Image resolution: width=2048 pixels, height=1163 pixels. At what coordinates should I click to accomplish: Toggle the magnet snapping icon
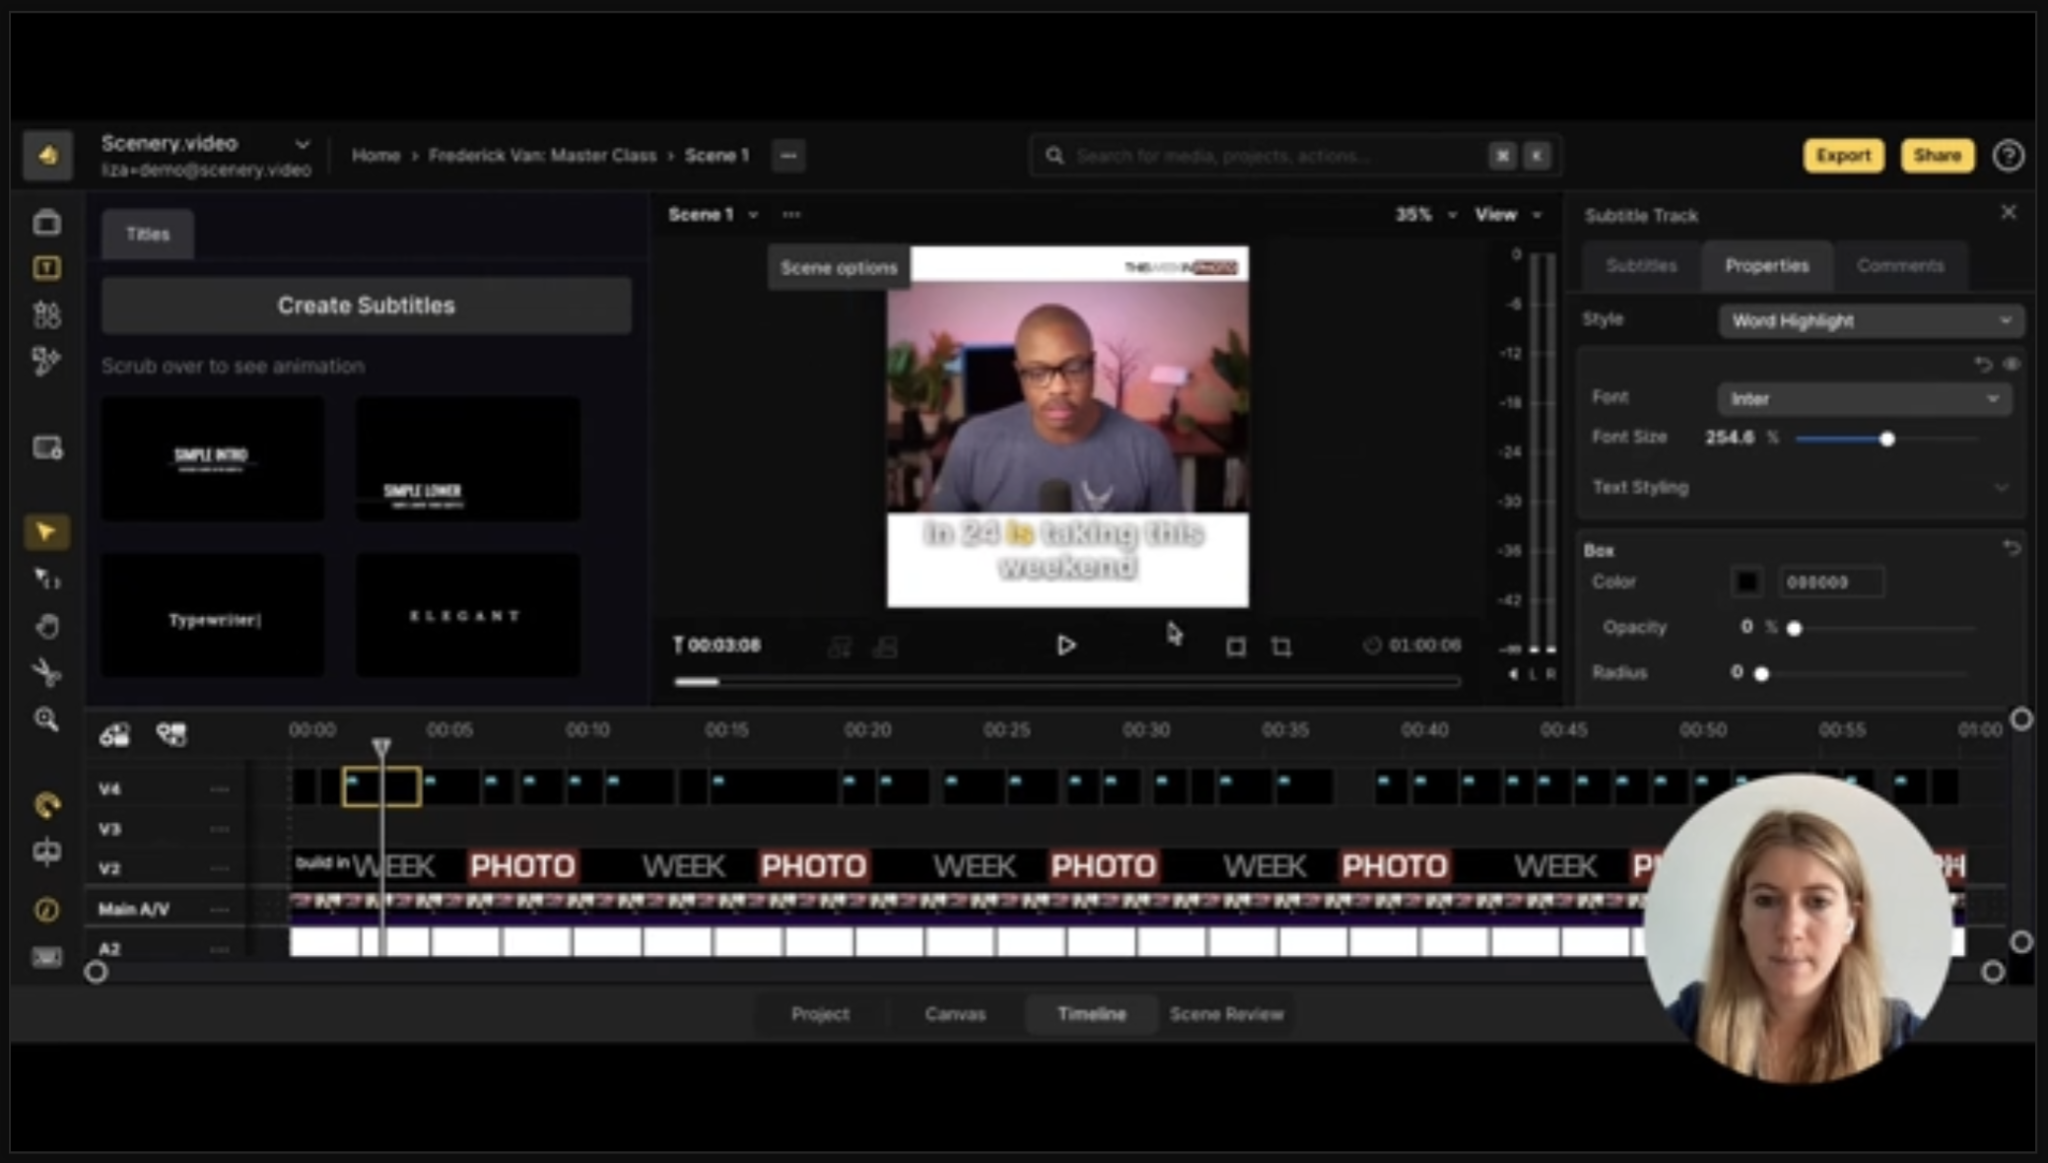coord(46,804)
